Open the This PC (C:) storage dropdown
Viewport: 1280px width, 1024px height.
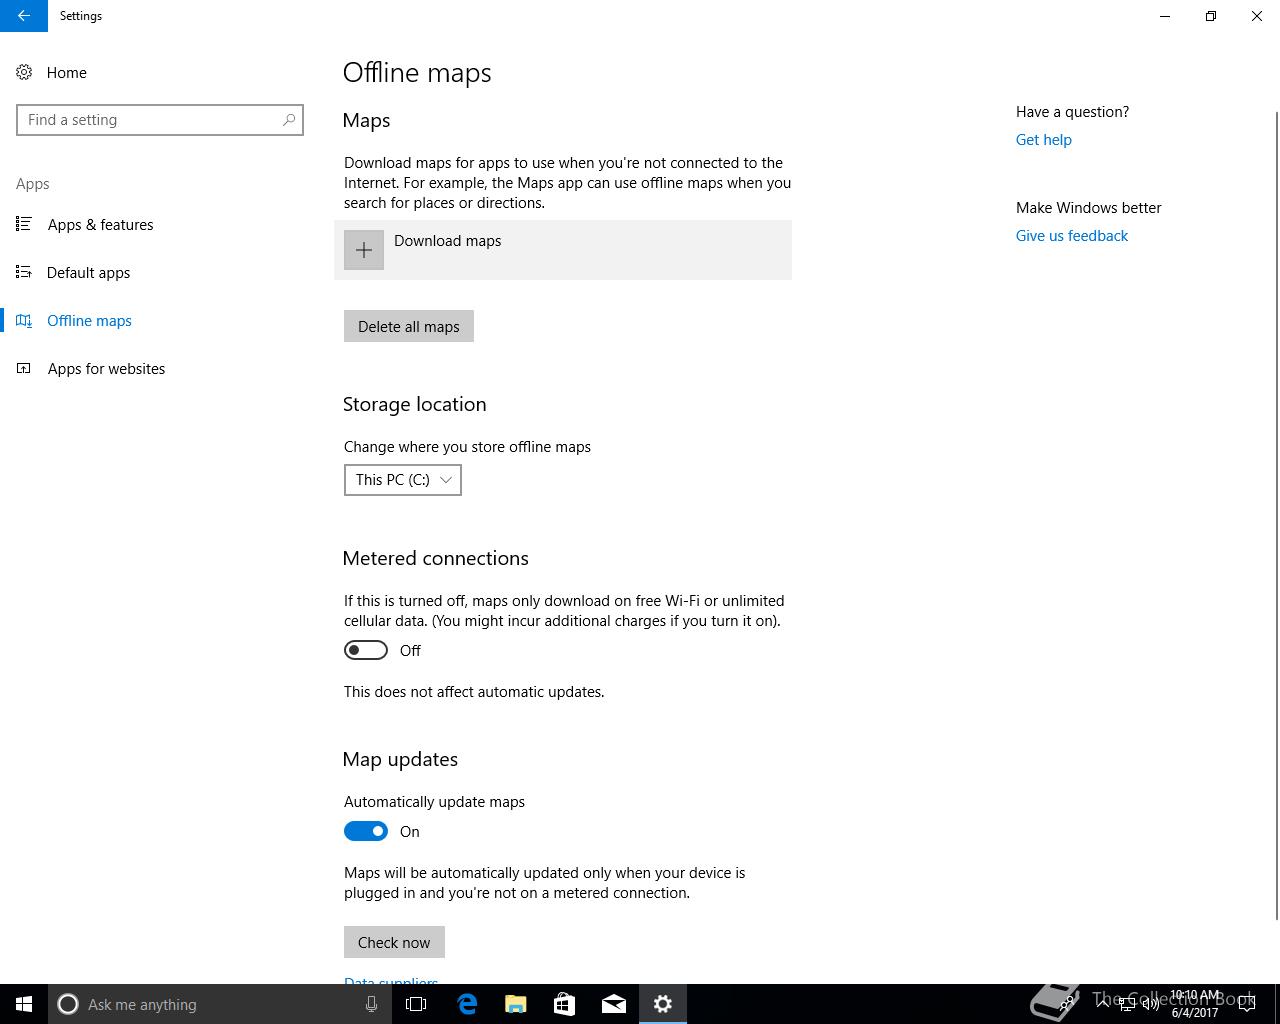[x=403, y=480]
